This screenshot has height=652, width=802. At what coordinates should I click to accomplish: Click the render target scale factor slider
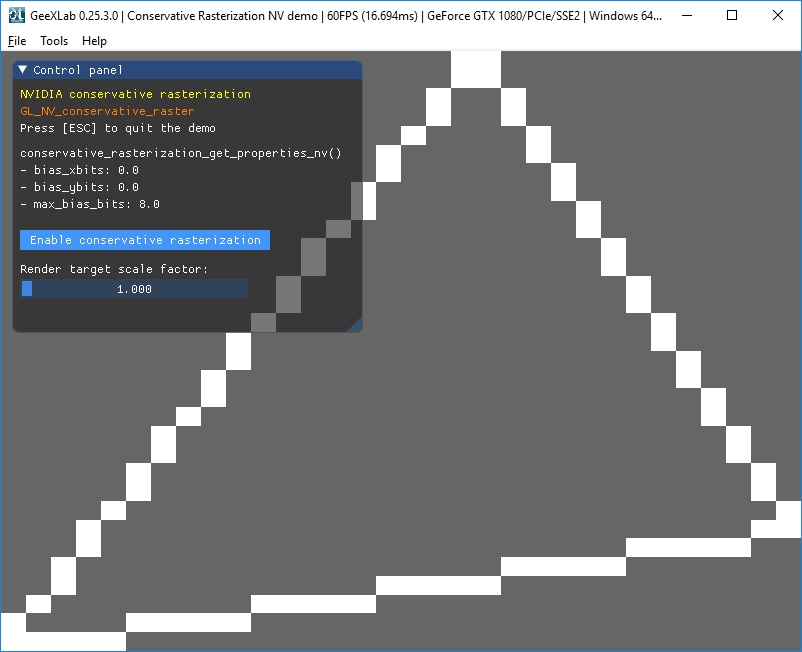[x=134, y=289]
